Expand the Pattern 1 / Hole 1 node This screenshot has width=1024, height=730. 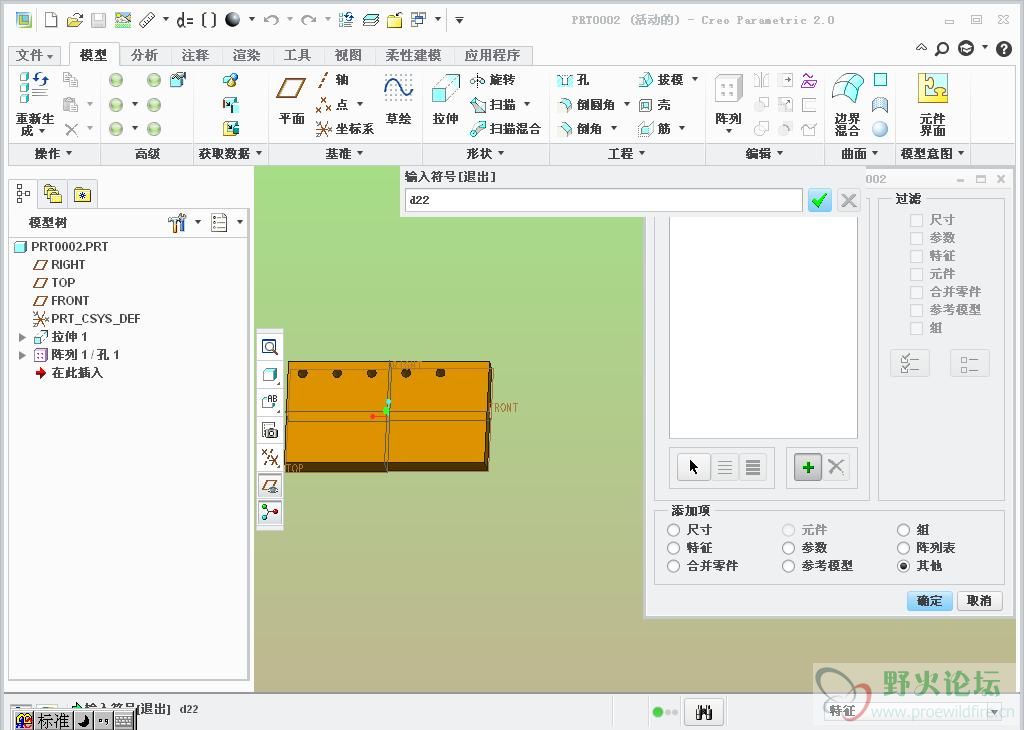click(x=22, y=355)
